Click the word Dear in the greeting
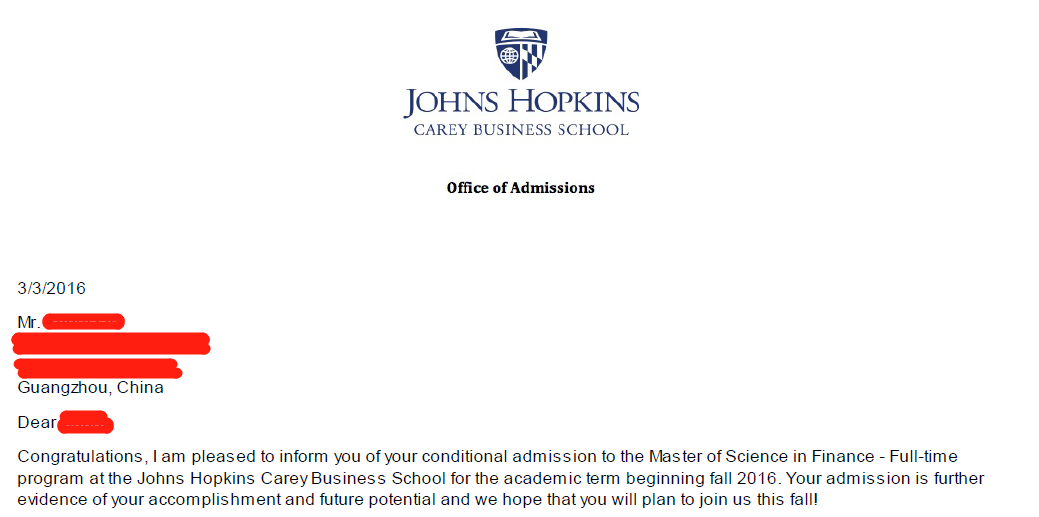The width and height of the screenshot is (1039, 517). (x=36, y=422)
